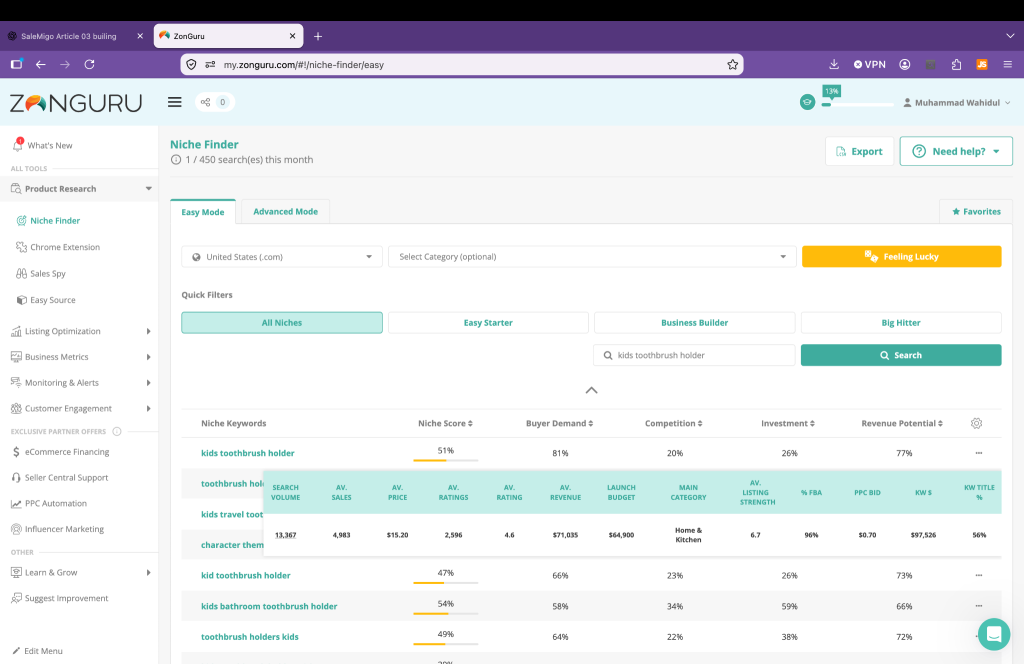Image resolution: width=1024 pixels, height=664 pixels.
Task: Open the United States marketplace dropdown
Action: (281, 257)
